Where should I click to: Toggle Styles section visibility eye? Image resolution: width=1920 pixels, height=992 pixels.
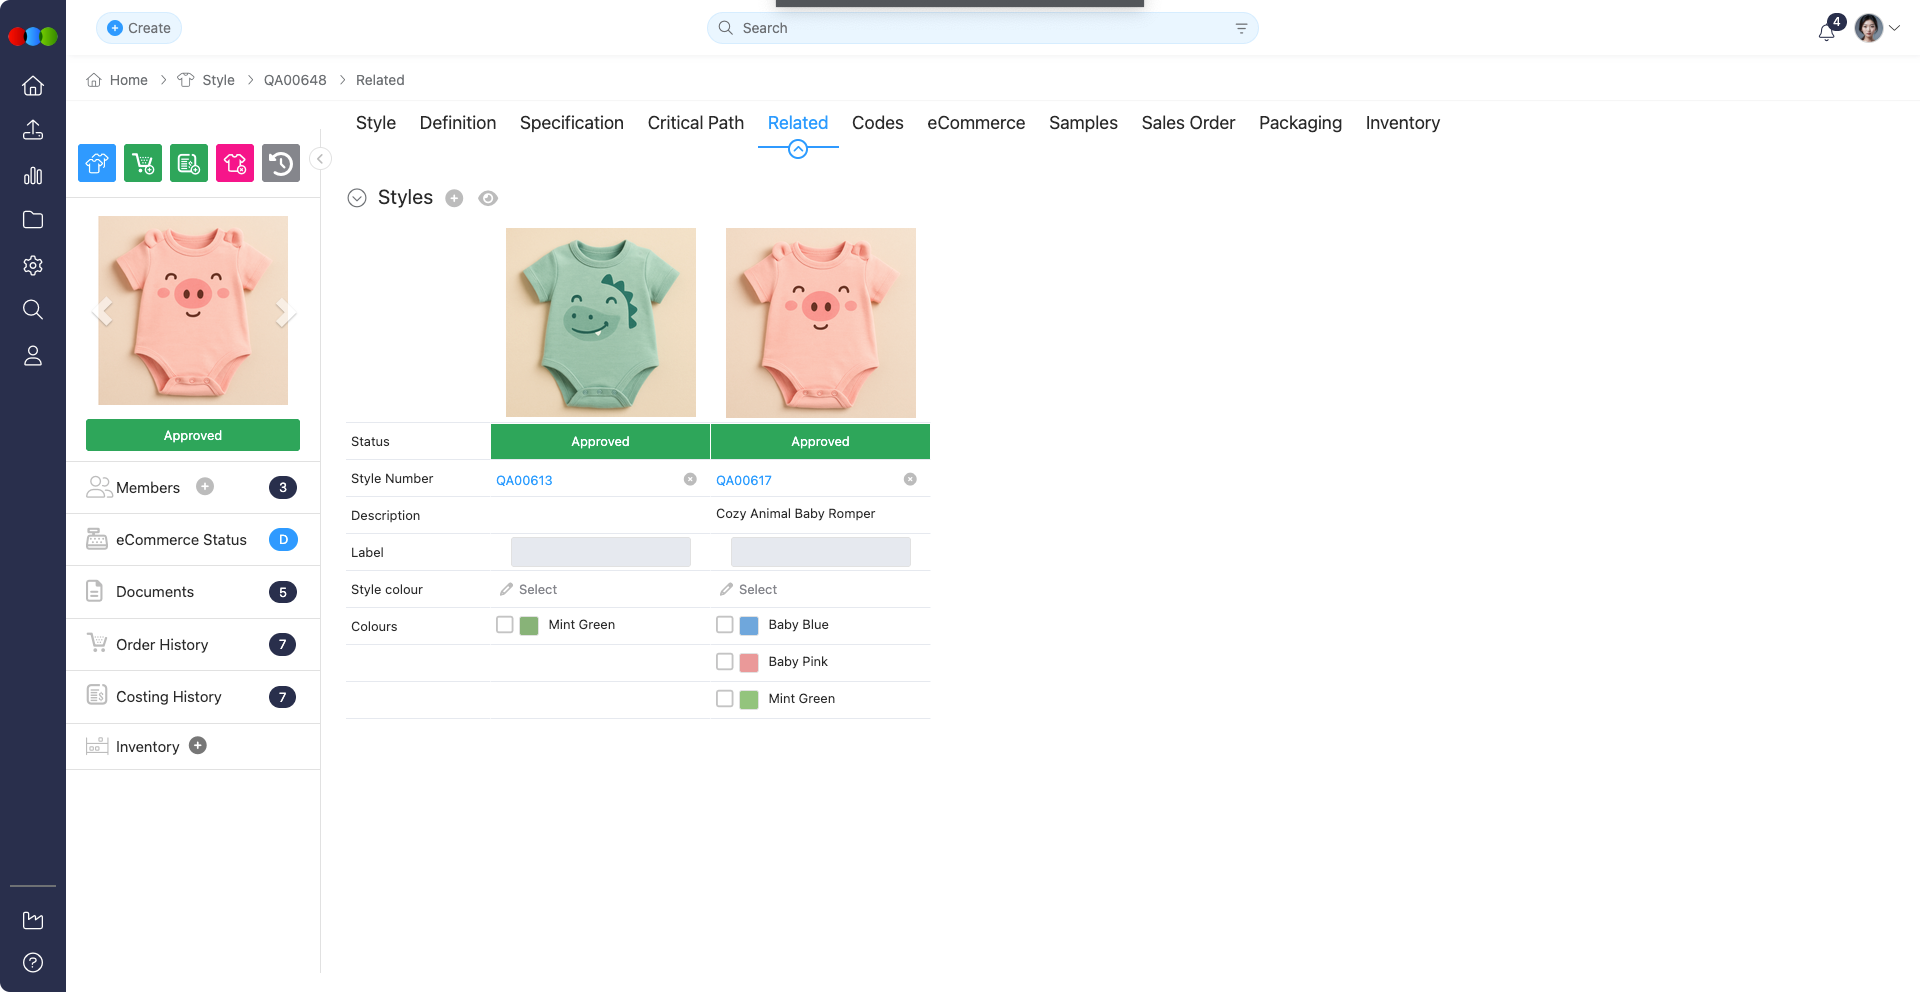coord(488,198)
